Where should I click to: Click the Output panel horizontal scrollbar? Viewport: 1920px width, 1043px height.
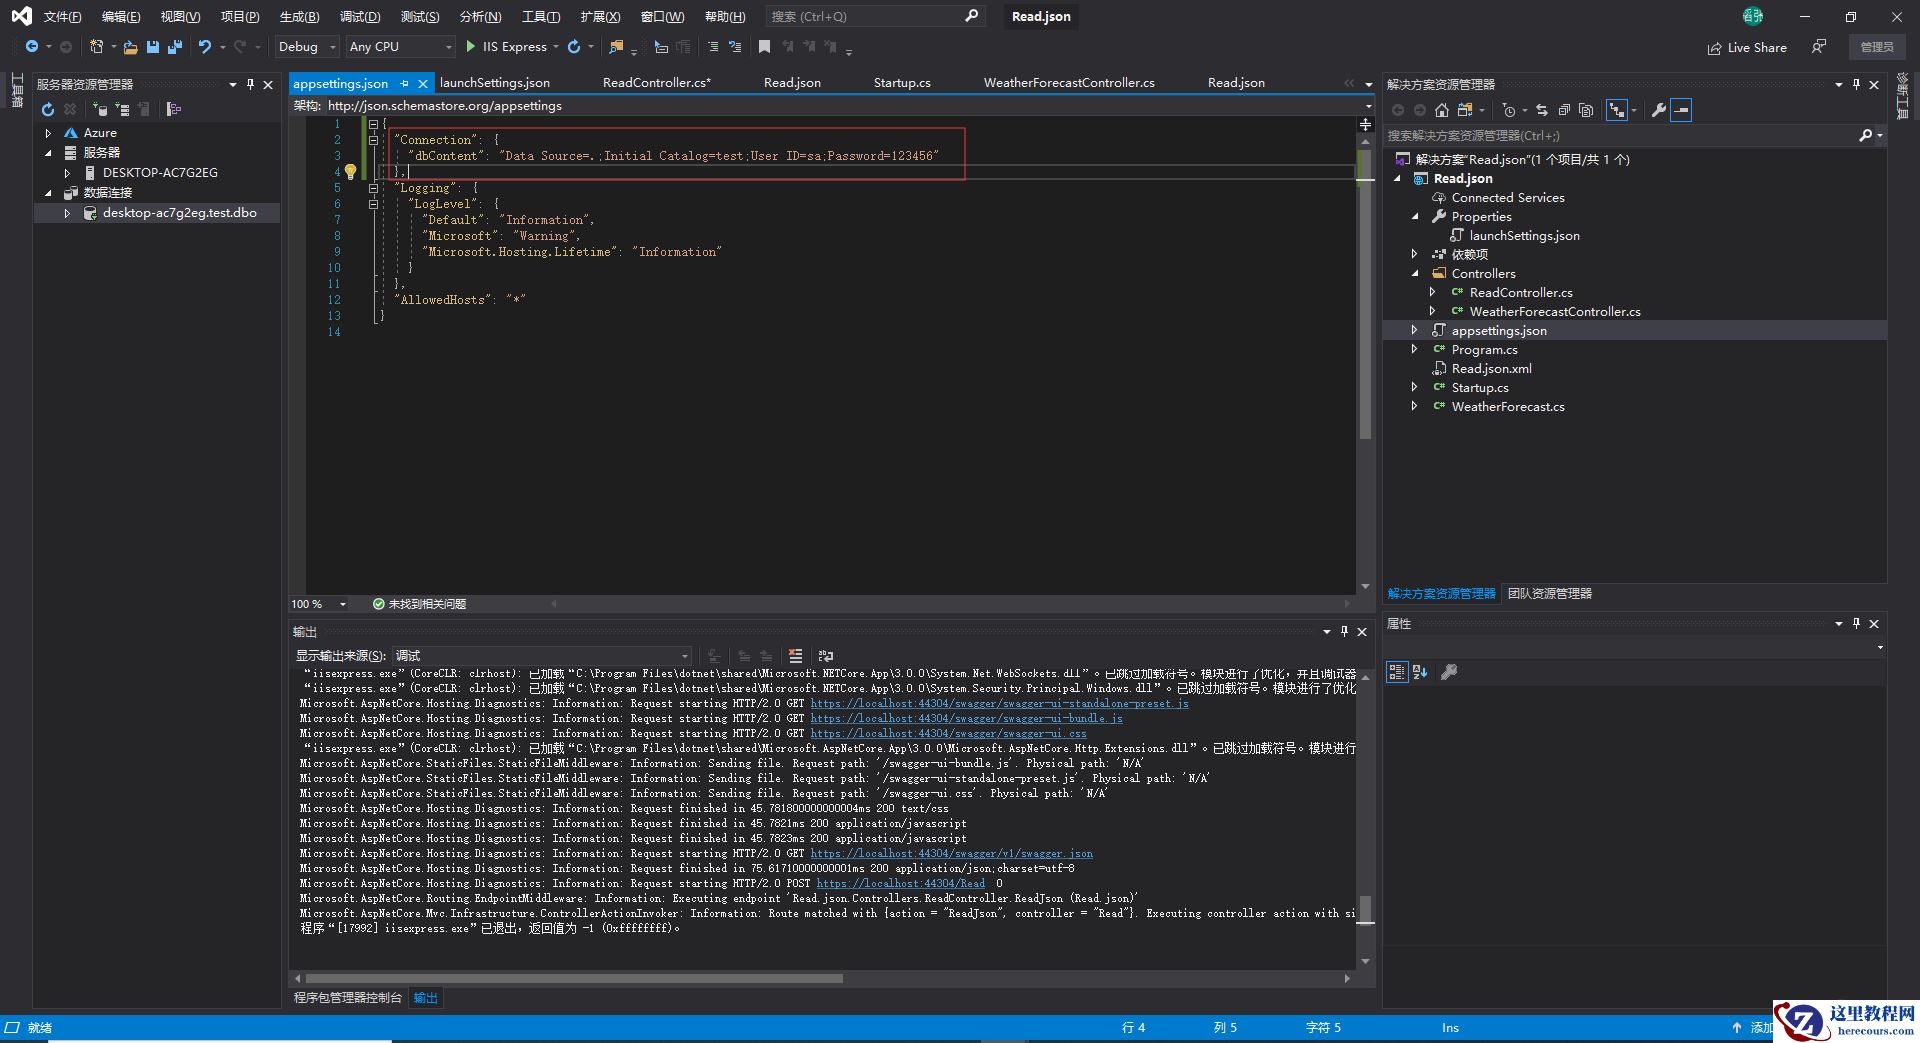pyautogui.click(x=574, y=978)
